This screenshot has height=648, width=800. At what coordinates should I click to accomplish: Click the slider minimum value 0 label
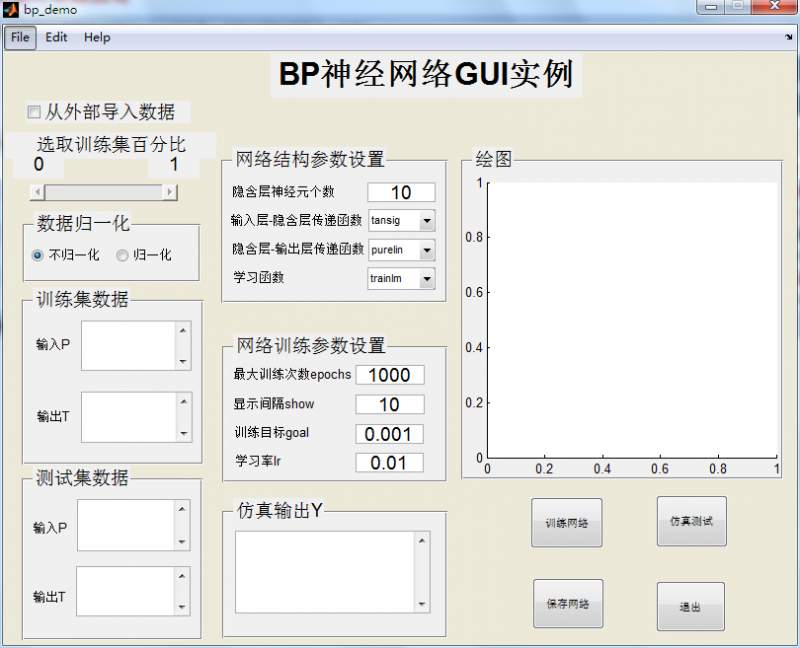pos(39,165)
